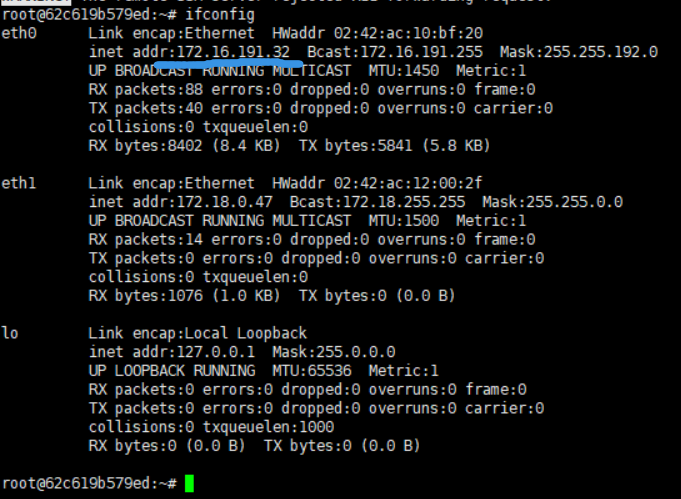Click the green terminal cursor block
The width and height of the screenshot is (681, 499).
click(x=190, y=483)
